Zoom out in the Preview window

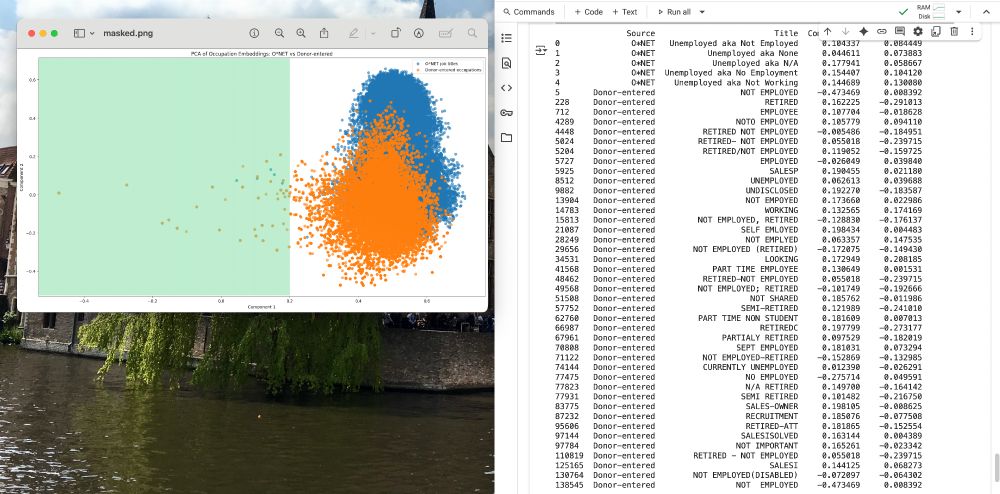(279, 33)
